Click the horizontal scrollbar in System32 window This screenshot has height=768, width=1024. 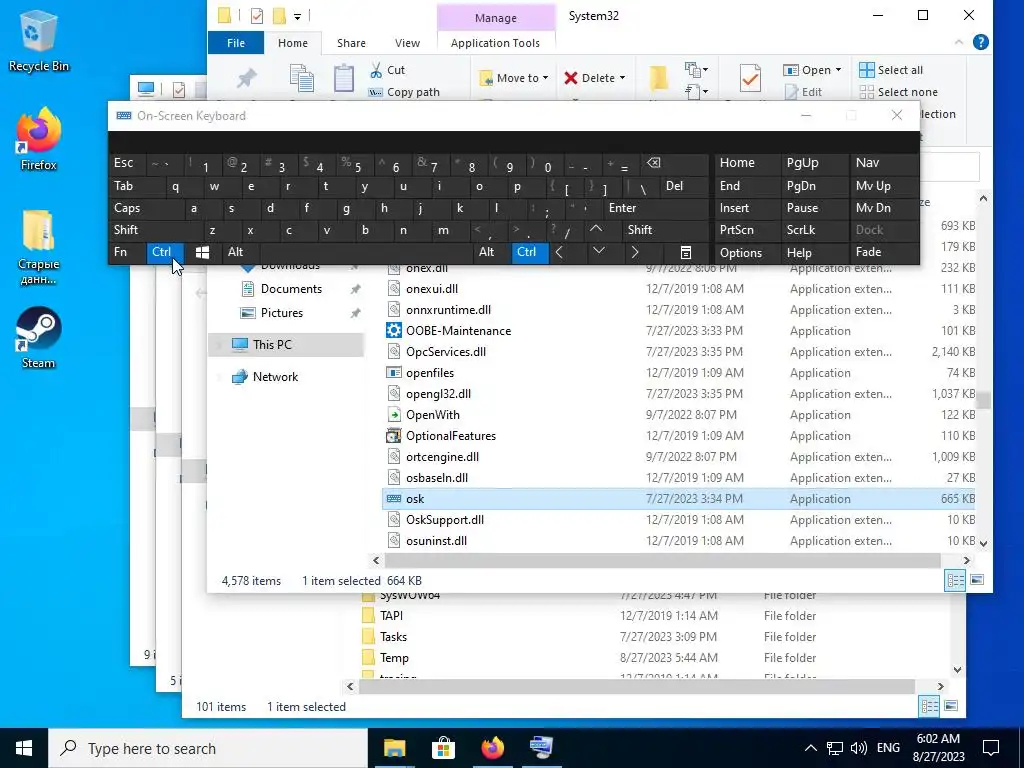point(662,560)
